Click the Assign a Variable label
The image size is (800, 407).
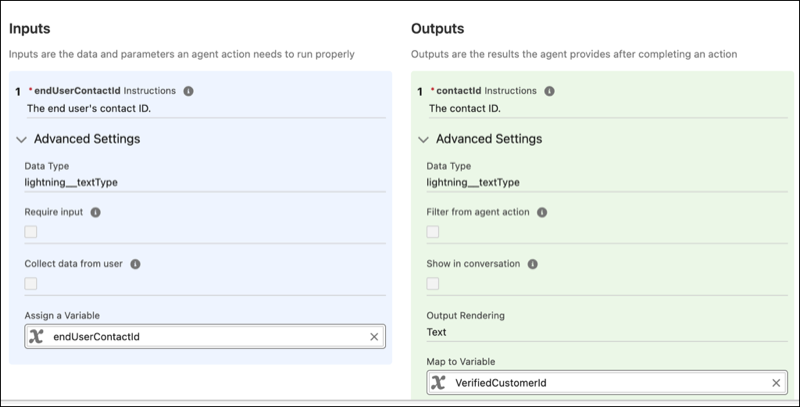pyautogui.click(x=62, y=316)
